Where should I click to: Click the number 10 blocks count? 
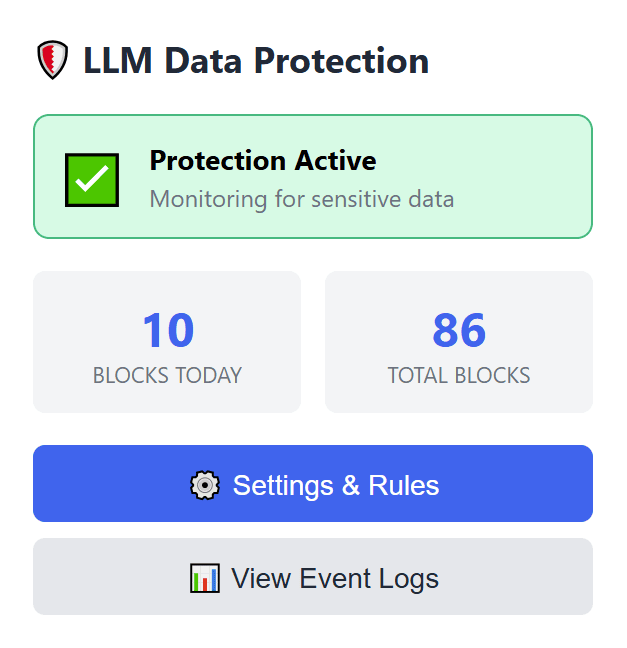pos(167,331)
